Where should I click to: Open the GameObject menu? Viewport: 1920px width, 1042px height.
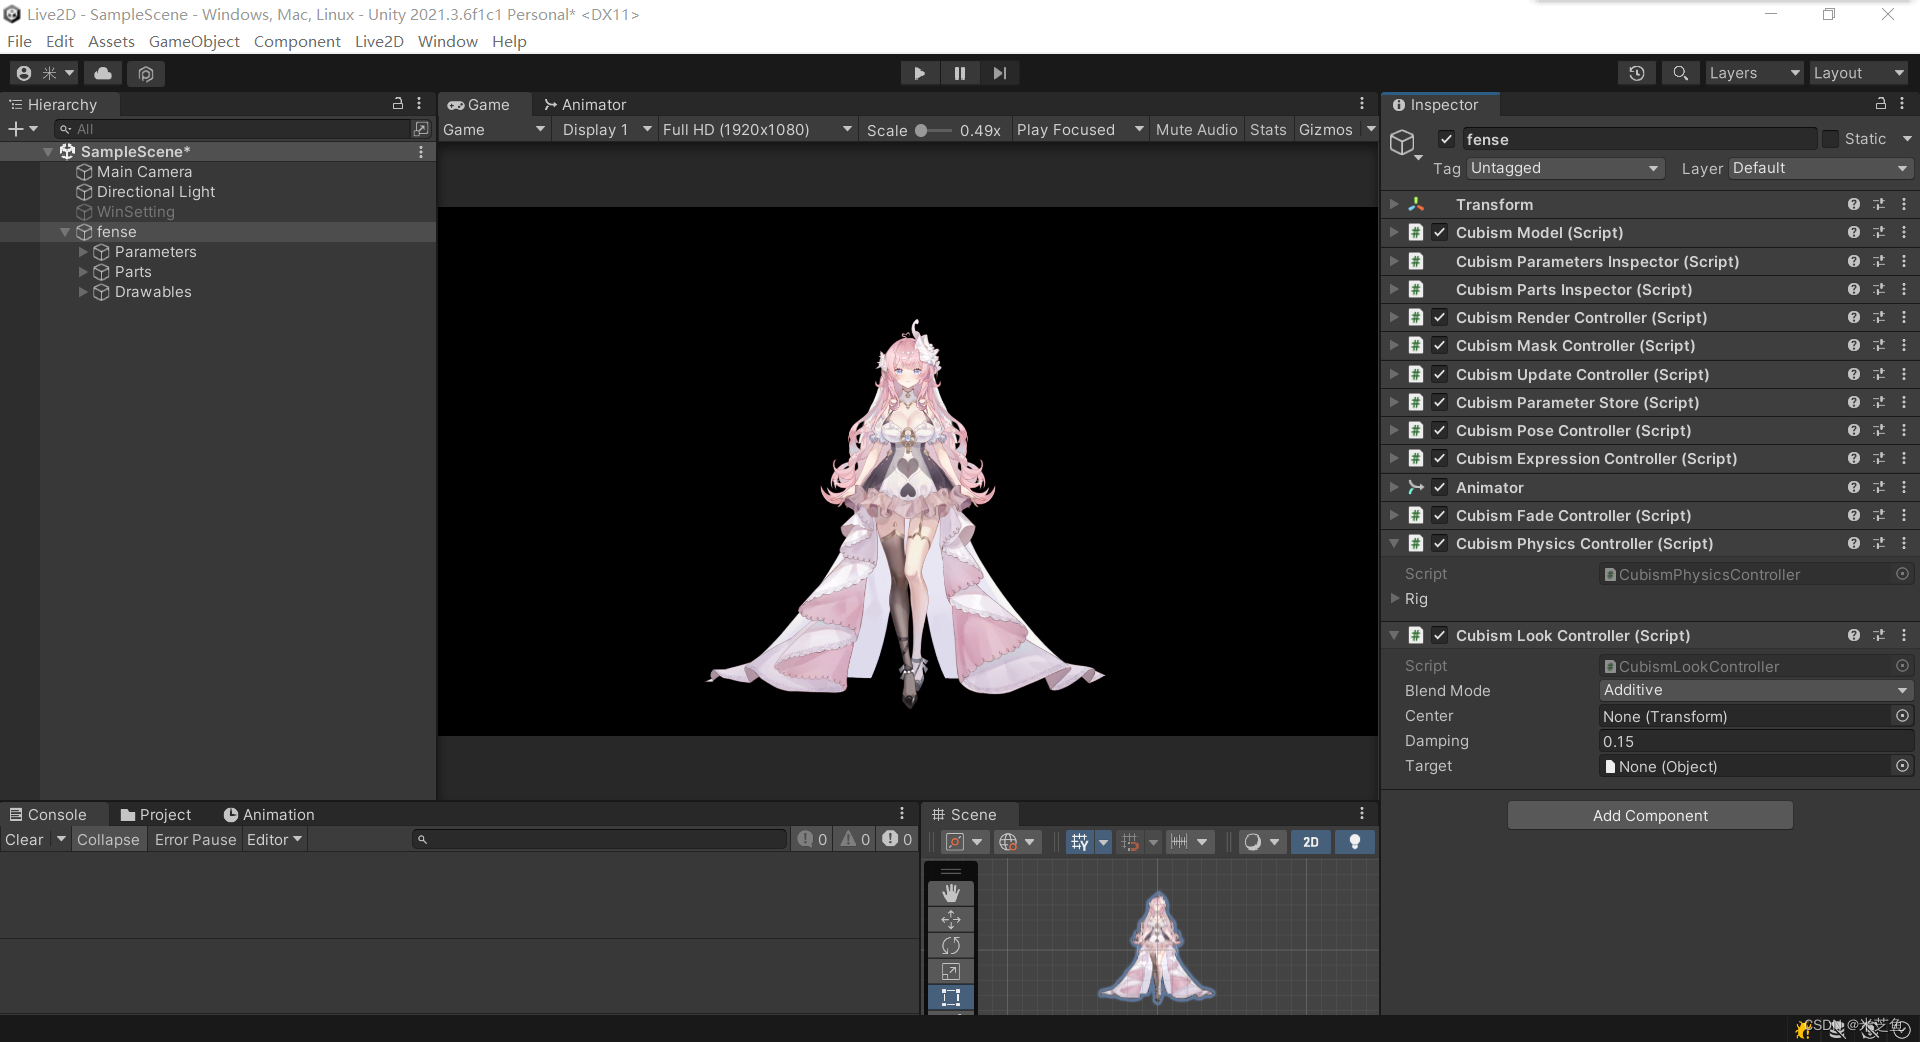click(x=194, y=41)
